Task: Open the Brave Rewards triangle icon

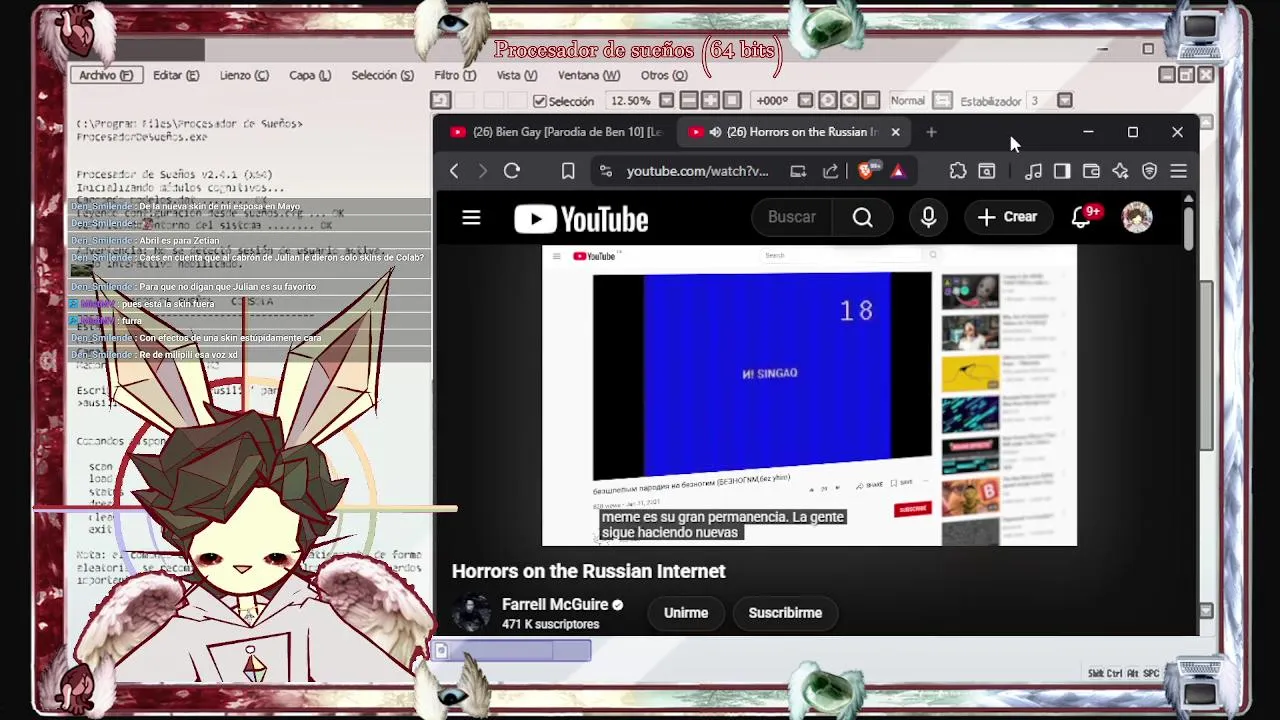Action: click(x=898, y=171)
